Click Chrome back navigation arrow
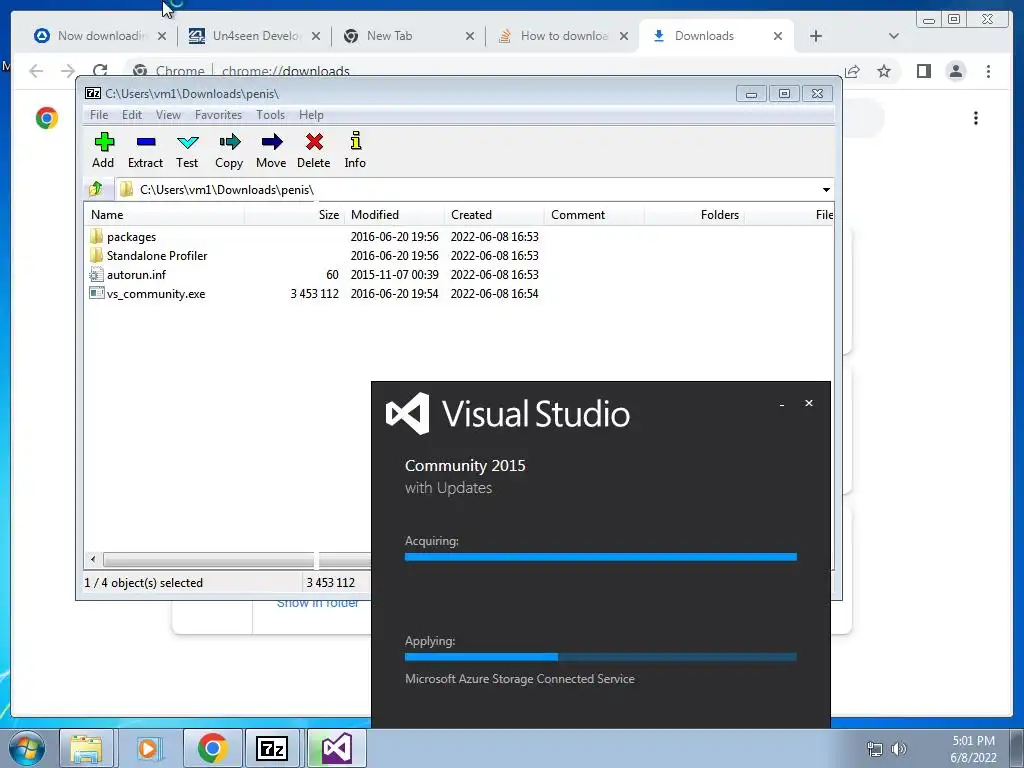1024x768 pixels. click(36, 71)
